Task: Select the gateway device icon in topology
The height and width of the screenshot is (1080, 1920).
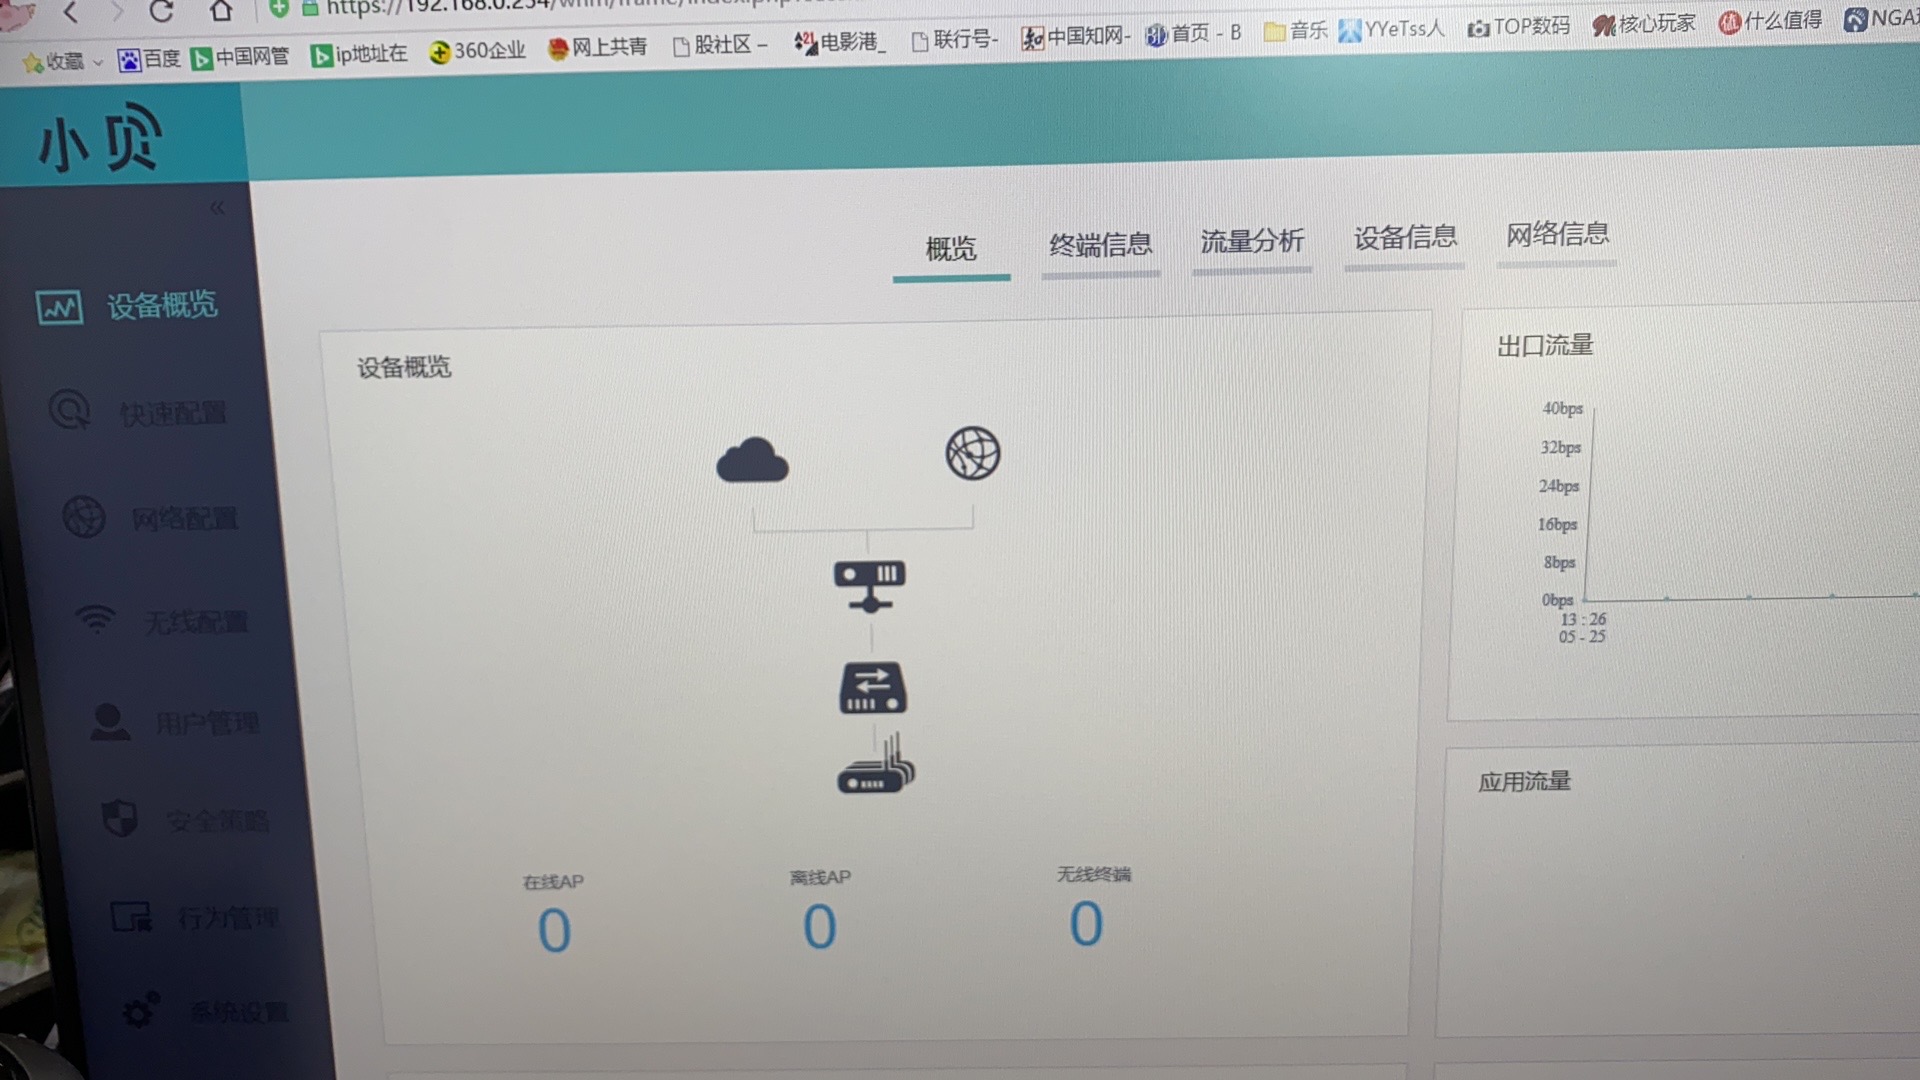Action: point(870,585)
